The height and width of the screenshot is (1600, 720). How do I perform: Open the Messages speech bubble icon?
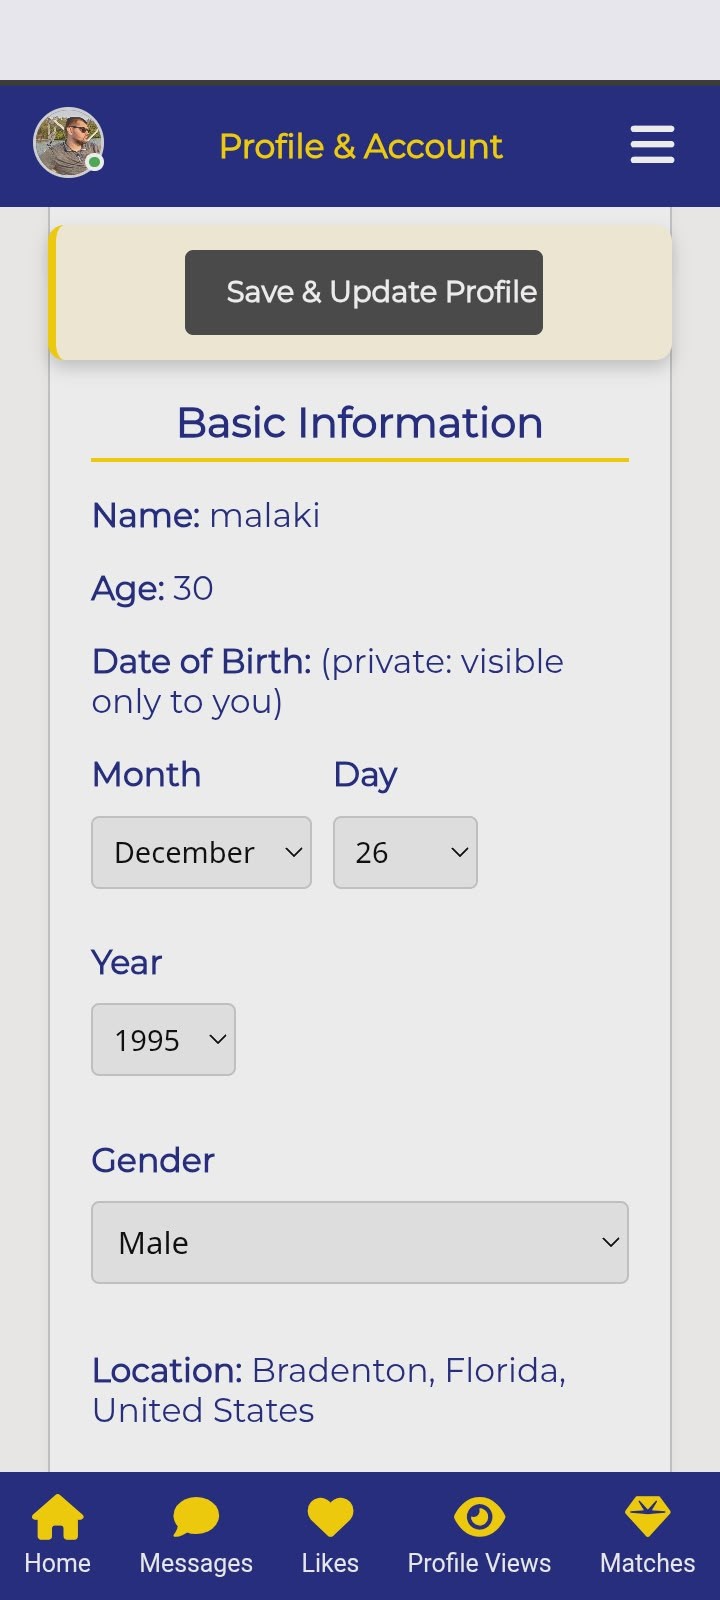point(196,1516)
